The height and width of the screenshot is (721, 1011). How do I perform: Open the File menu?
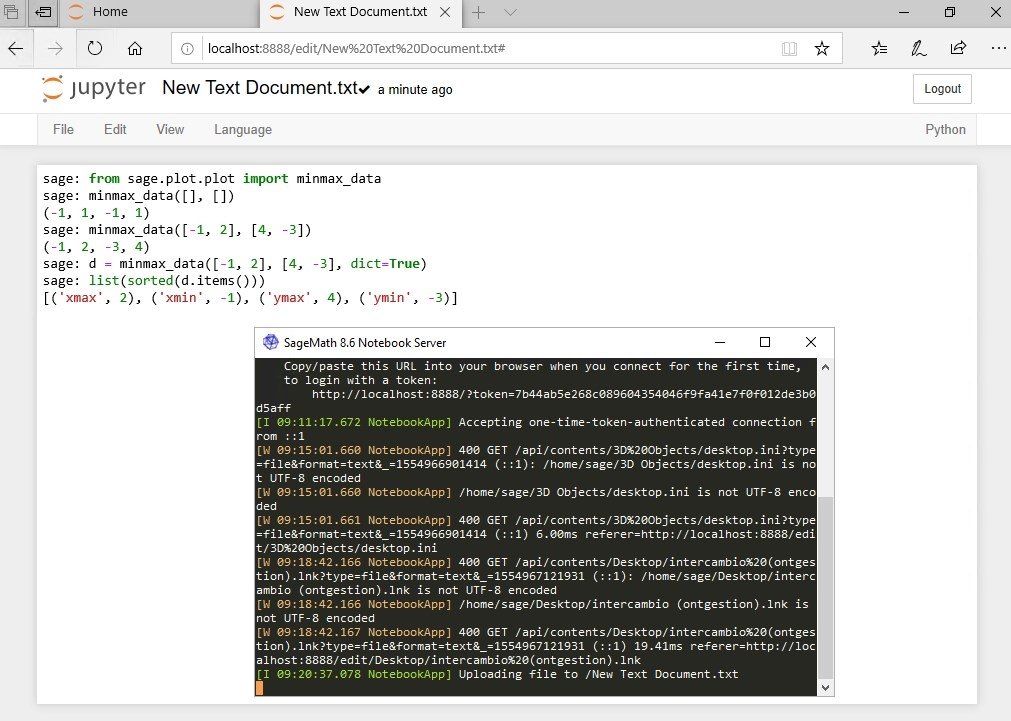click(x=63, y=130)
